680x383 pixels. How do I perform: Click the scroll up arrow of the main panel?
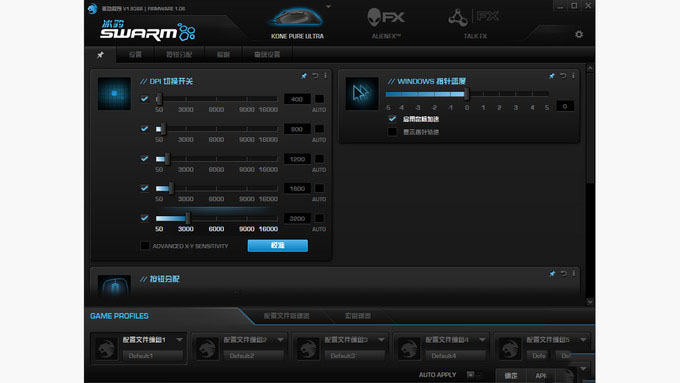[x=590, y=69]
